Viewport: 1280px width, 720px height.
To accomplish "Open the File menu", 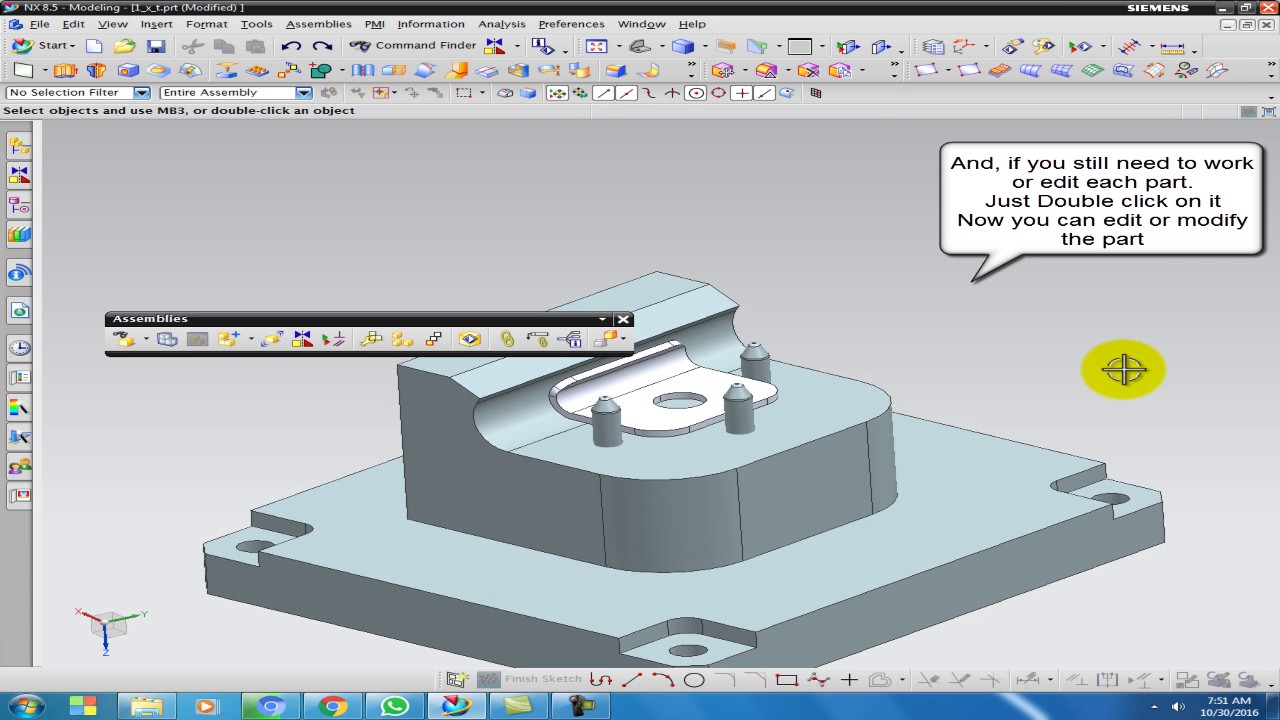I will coord(39,24).
